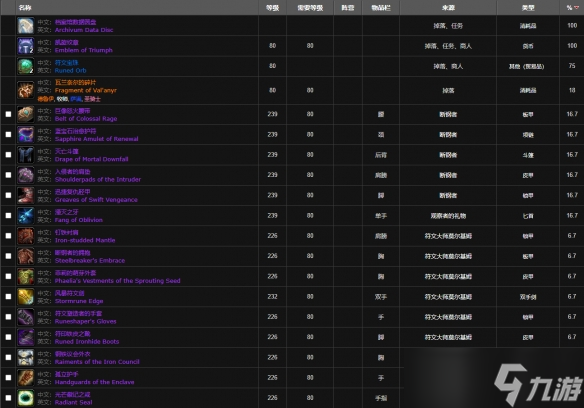This screenshot has width=584, height=408.
Task: Click the Archivum Data Disc item icon
Action: tap(25, 26)
